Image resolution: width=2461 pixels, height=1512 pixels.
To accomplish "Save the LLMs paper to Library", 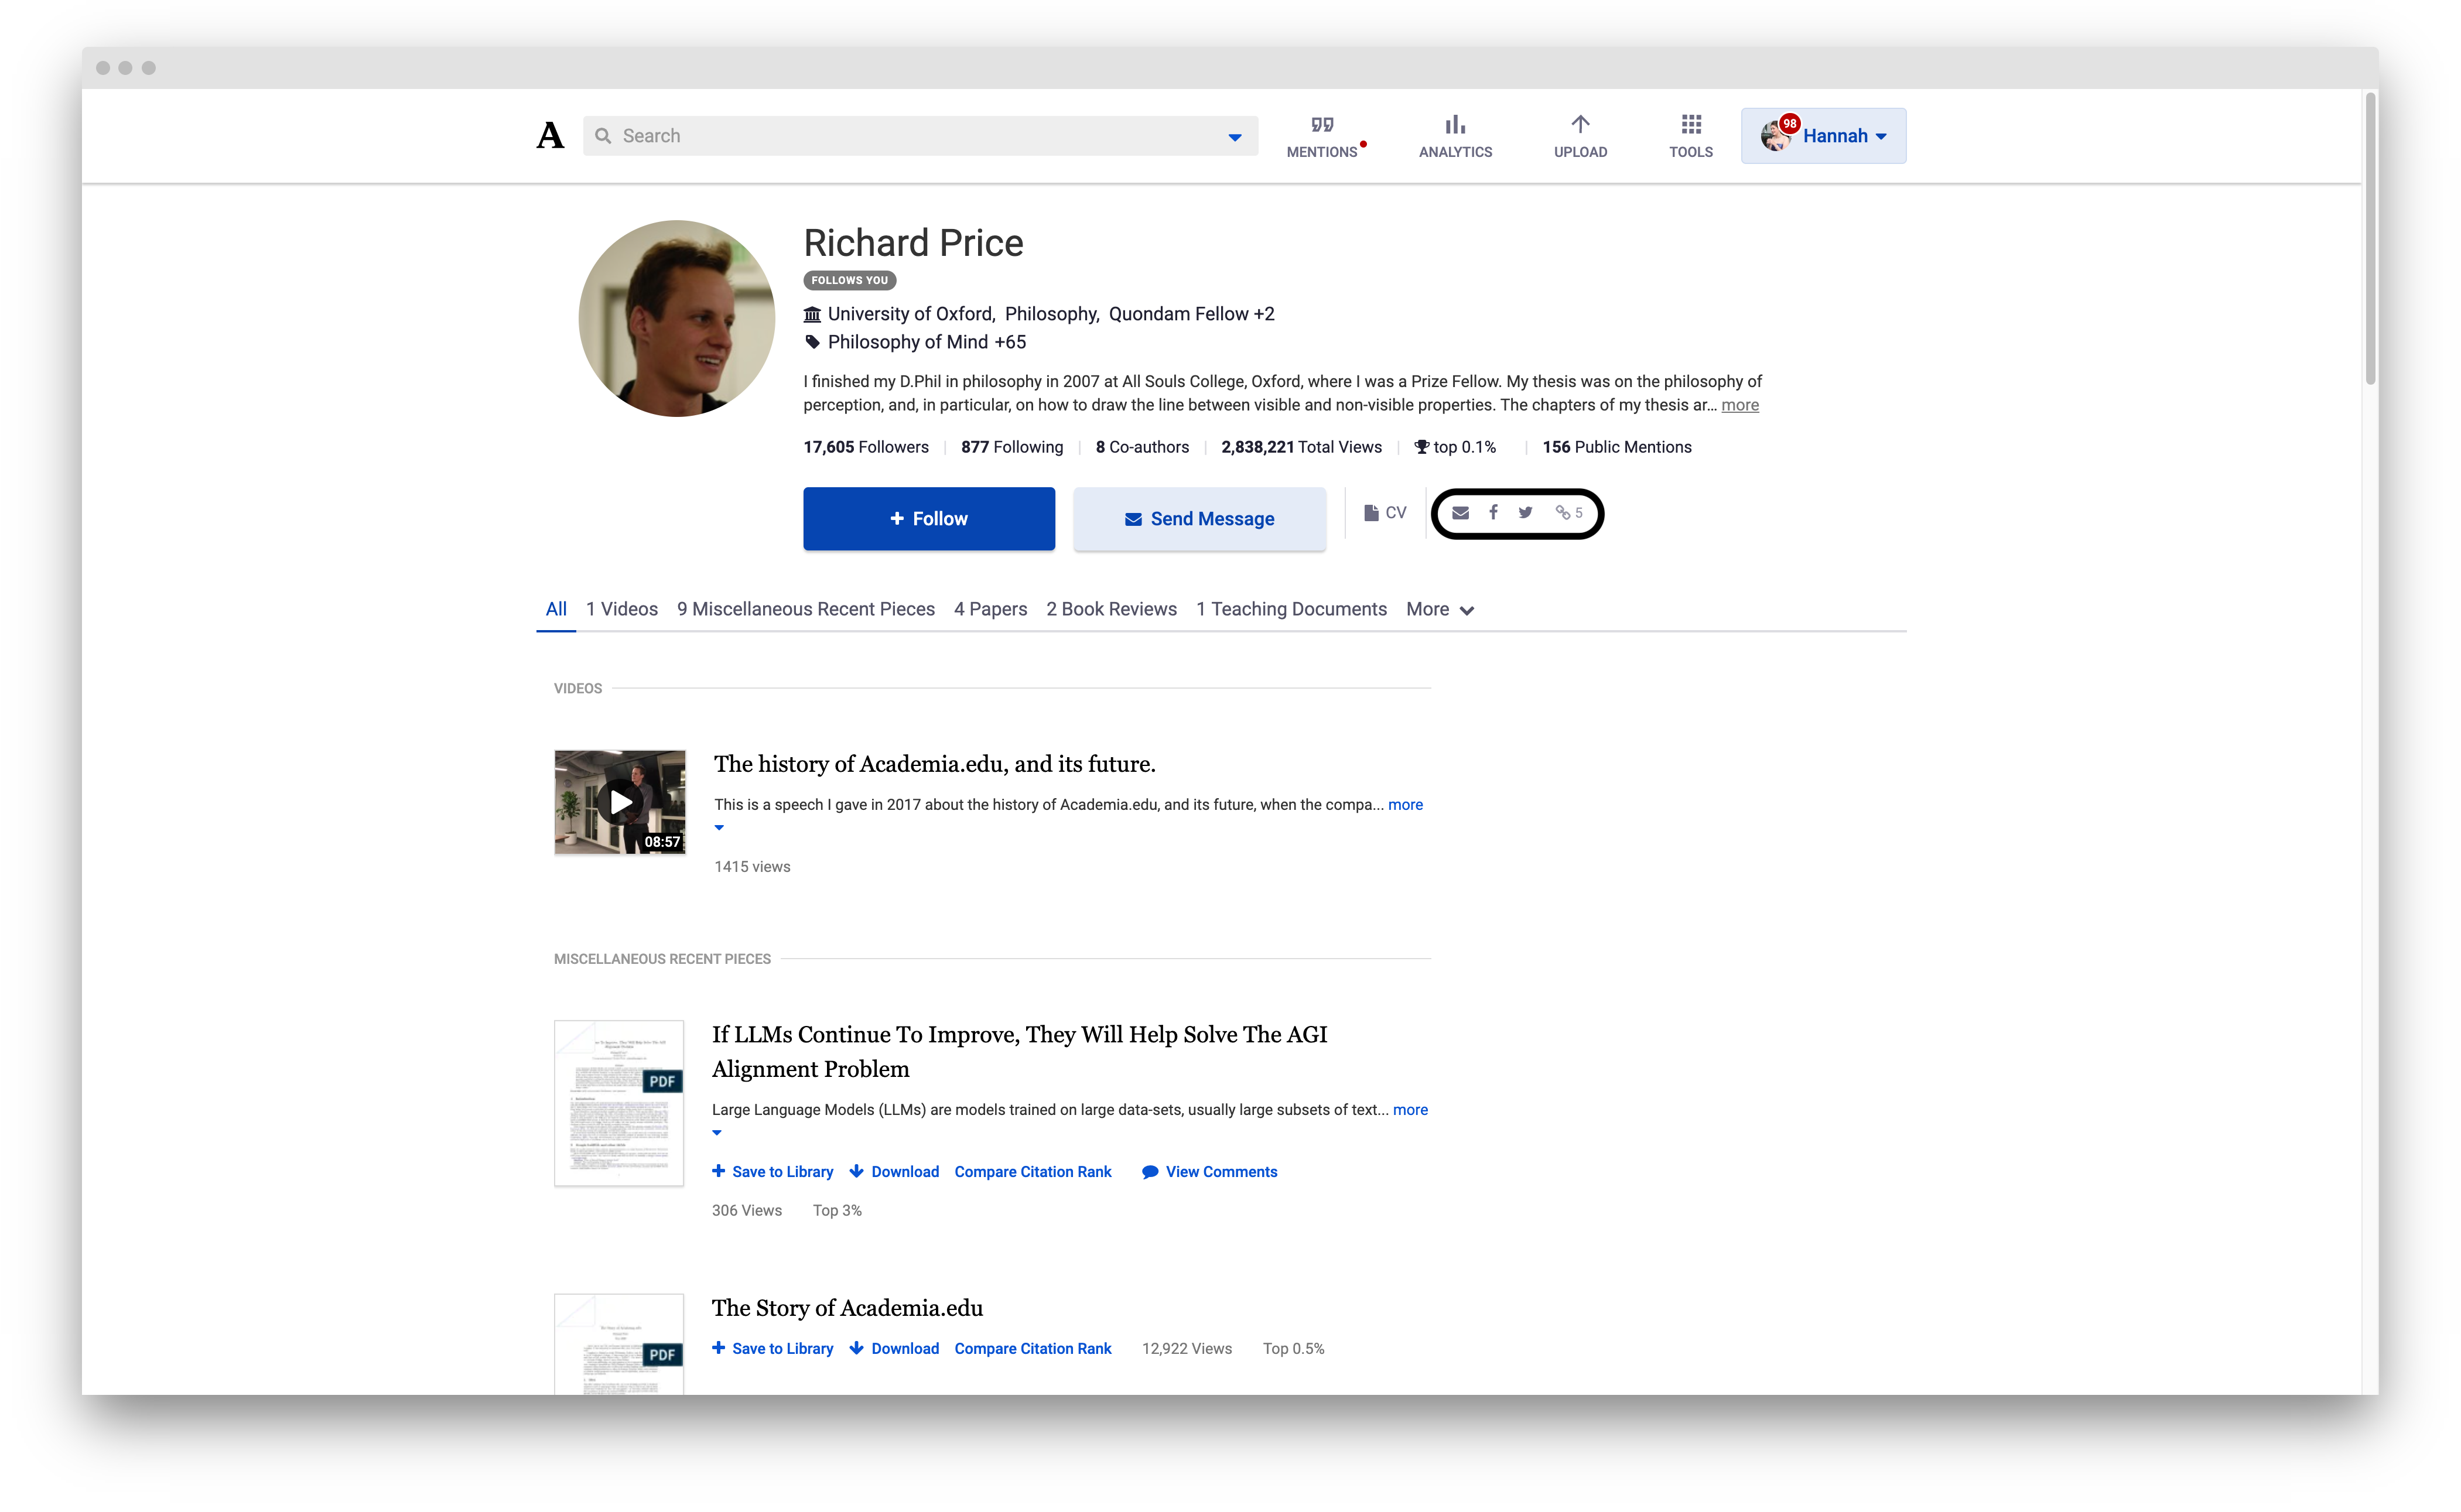I will point(772,1172).
